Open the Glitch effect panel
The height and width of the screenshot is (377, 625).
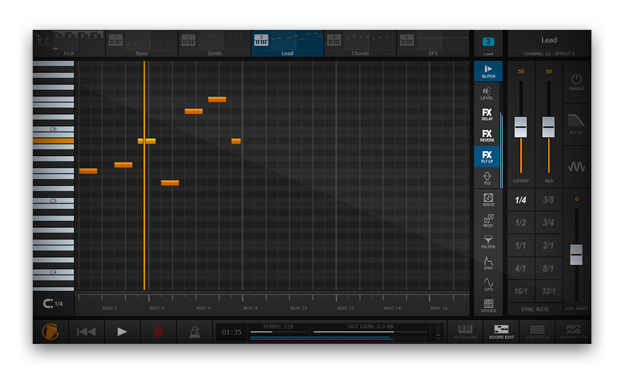(x=488, y=71)
